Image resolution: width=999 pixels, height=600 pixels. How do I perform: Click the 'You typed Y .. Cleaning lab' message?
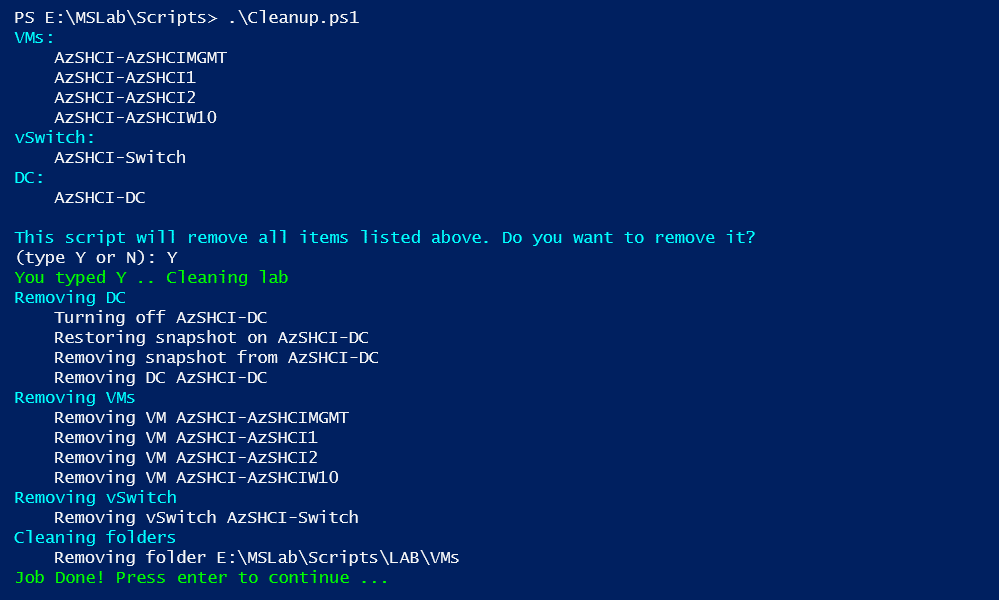coord(151,278)
